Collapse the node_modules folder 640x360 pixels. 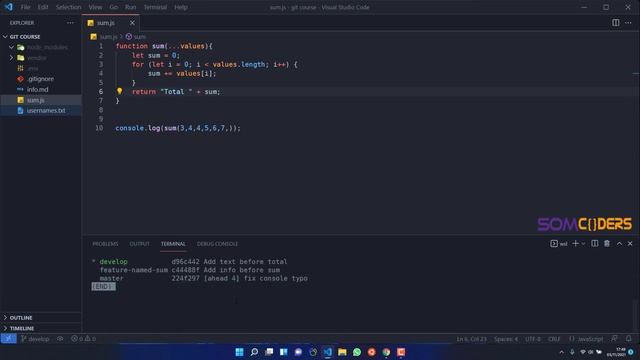(x=41, y=47)
